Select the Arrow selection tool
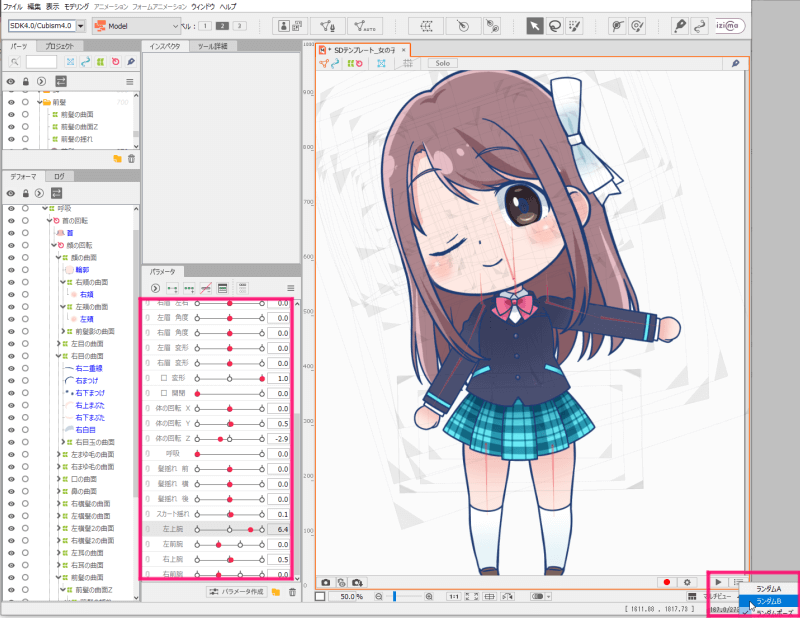Screen dimensions: 800x618 pyautogui.click(x=534, y=26)
